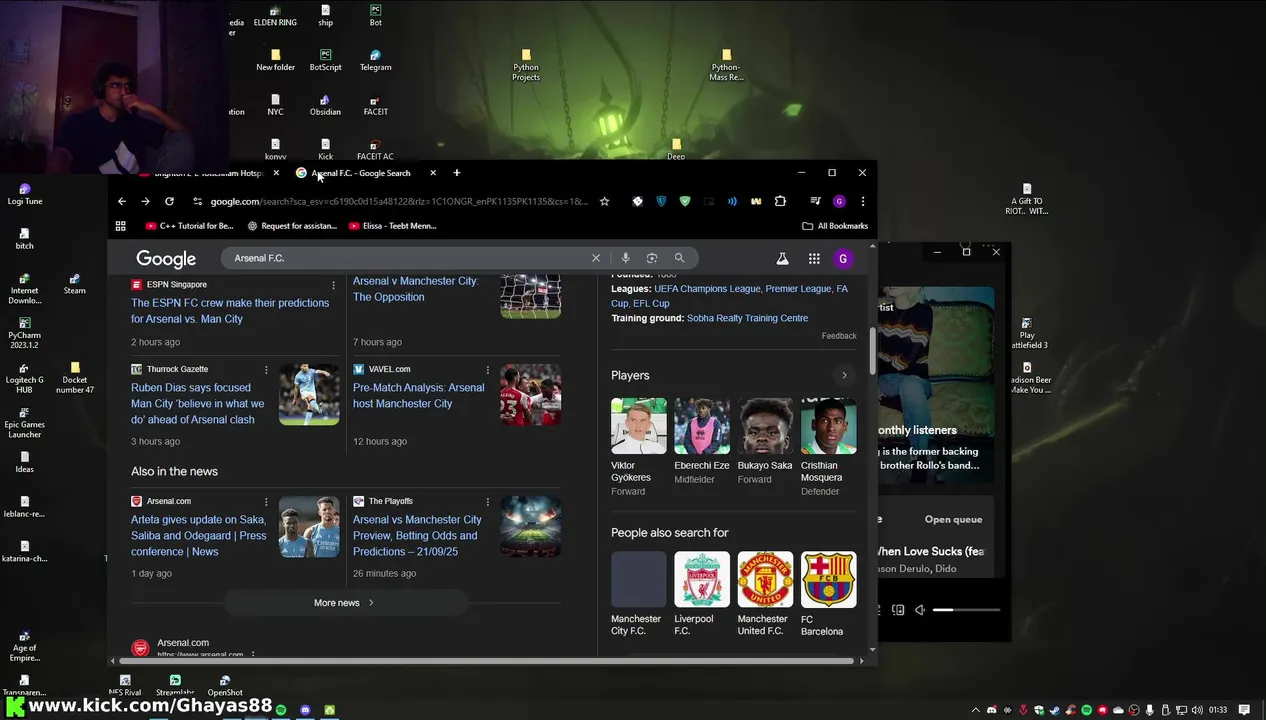The image size is (1266, 720).
Task: Switch to the Brighton vs Tottenham tab
Action: coord(209,173)
